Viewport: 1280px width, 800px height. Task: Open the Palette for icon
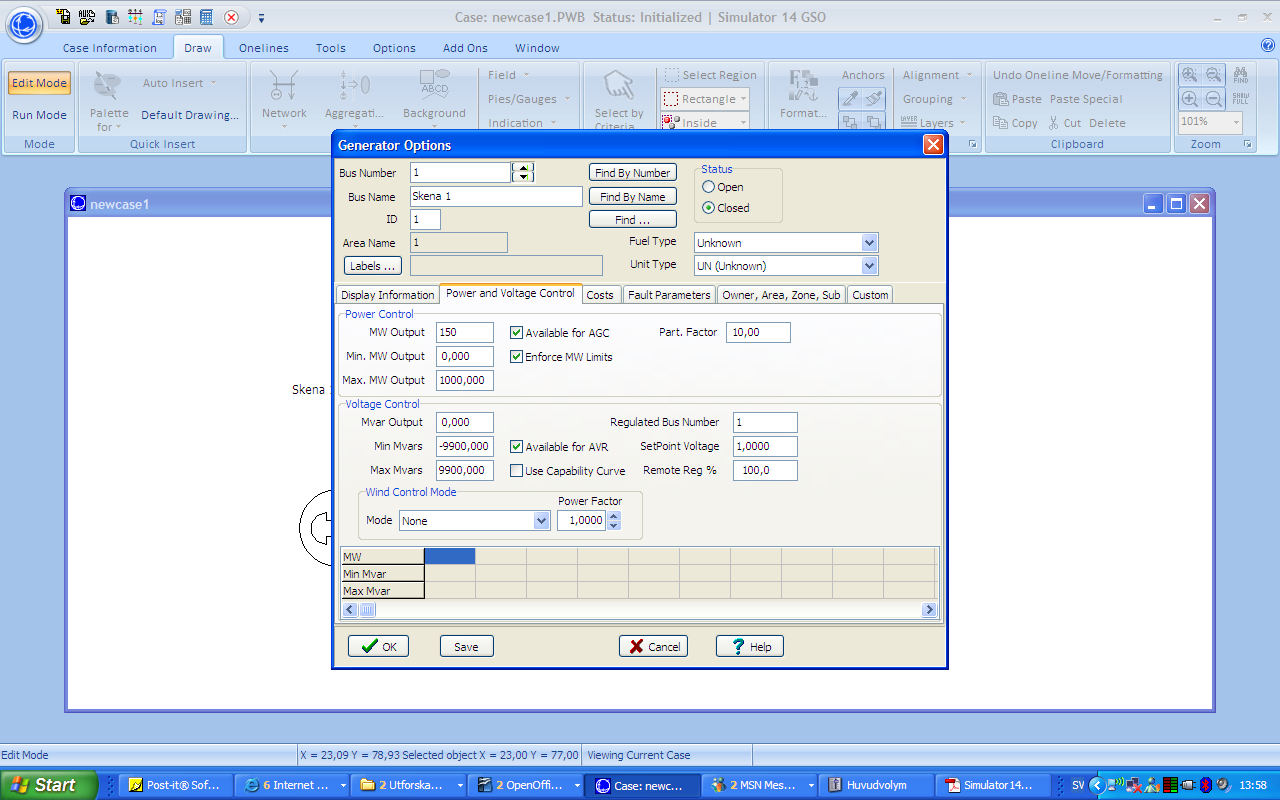108,100
